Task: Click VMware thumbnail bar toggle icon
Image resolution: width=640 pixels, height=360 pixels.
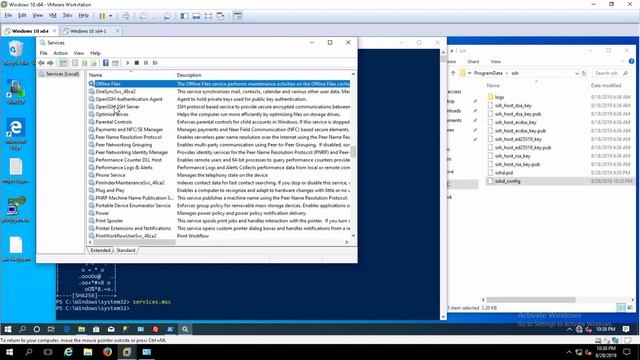Action: pyautogui.click(x=196, y=16)
